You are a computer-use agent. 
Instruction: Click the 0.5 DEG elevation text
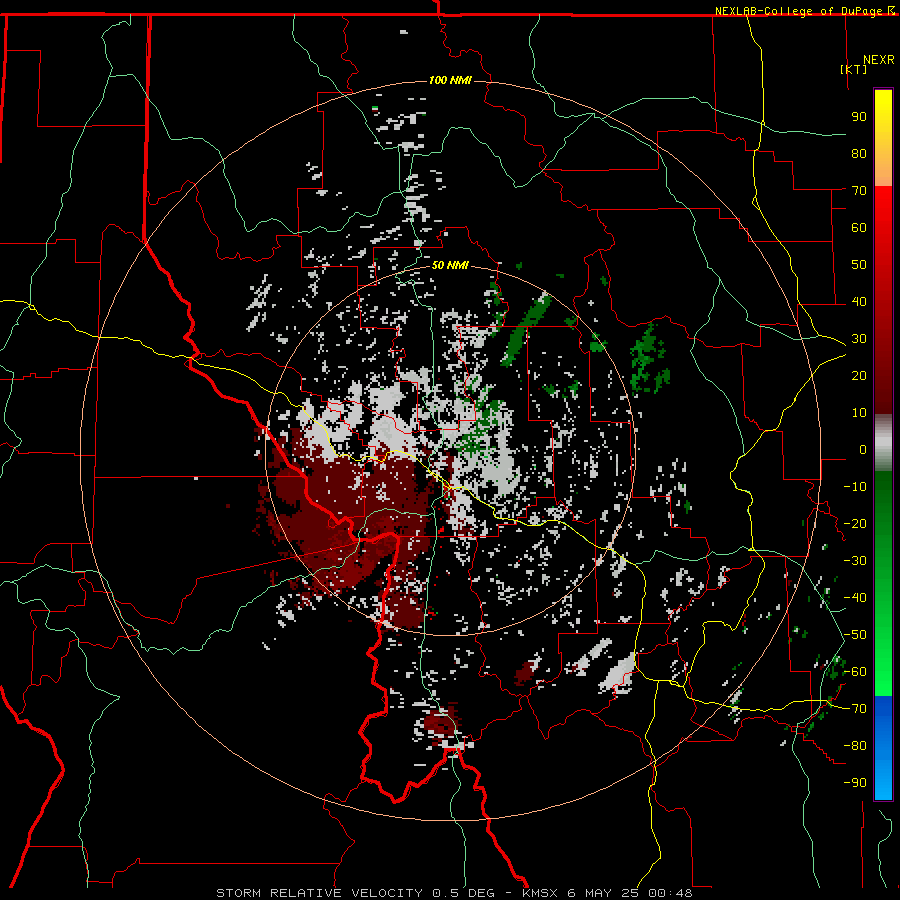(463, 893)
